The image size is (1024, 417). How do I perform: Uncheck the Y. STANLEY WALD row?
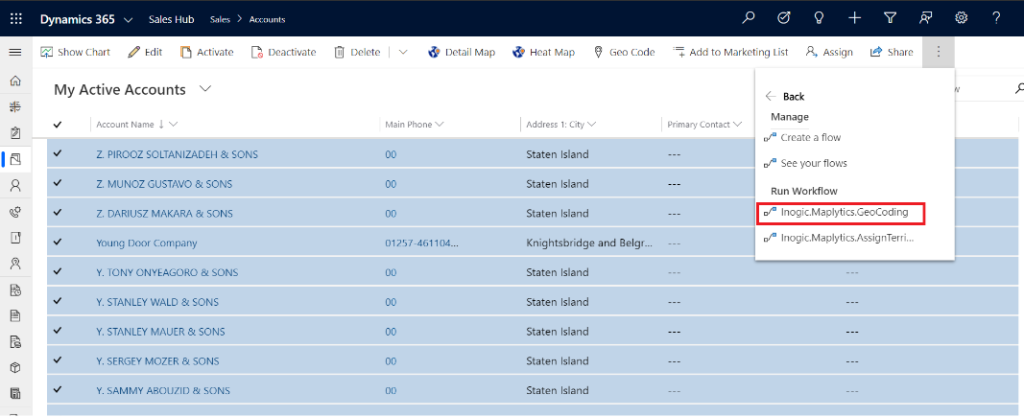point(57,301)
